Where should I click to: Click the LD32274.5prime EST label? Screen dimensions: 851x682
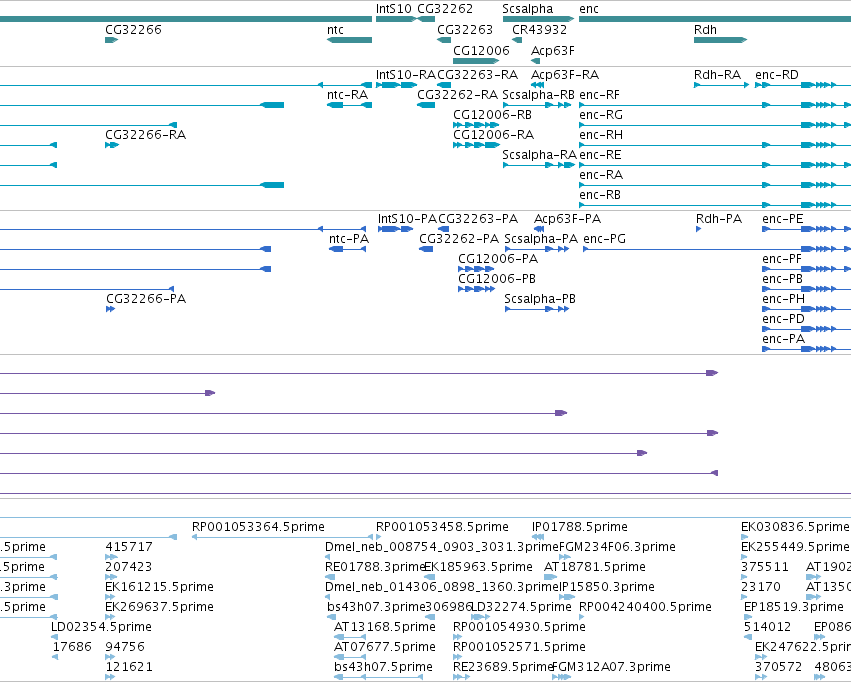521,607
